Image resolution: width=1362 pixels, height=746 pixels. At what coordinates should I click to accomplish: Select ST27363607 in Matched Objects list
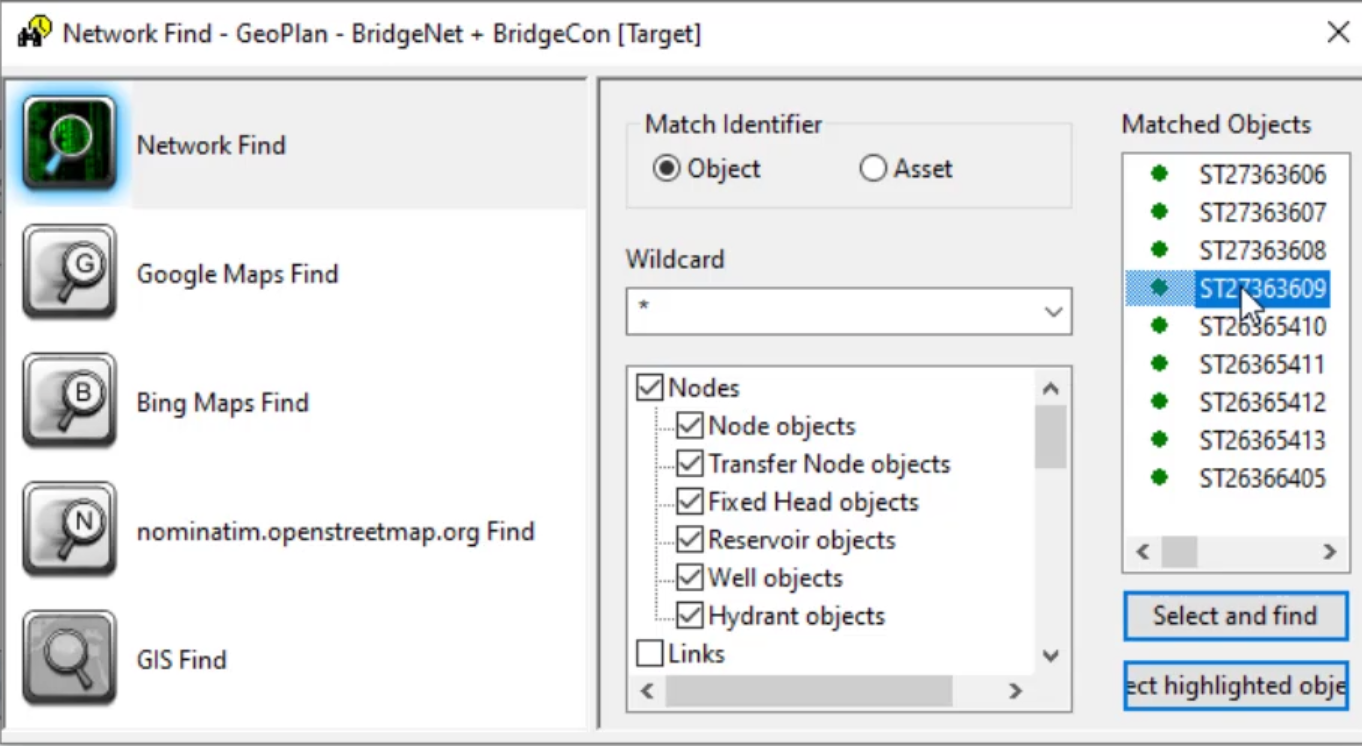point(1262,213)
